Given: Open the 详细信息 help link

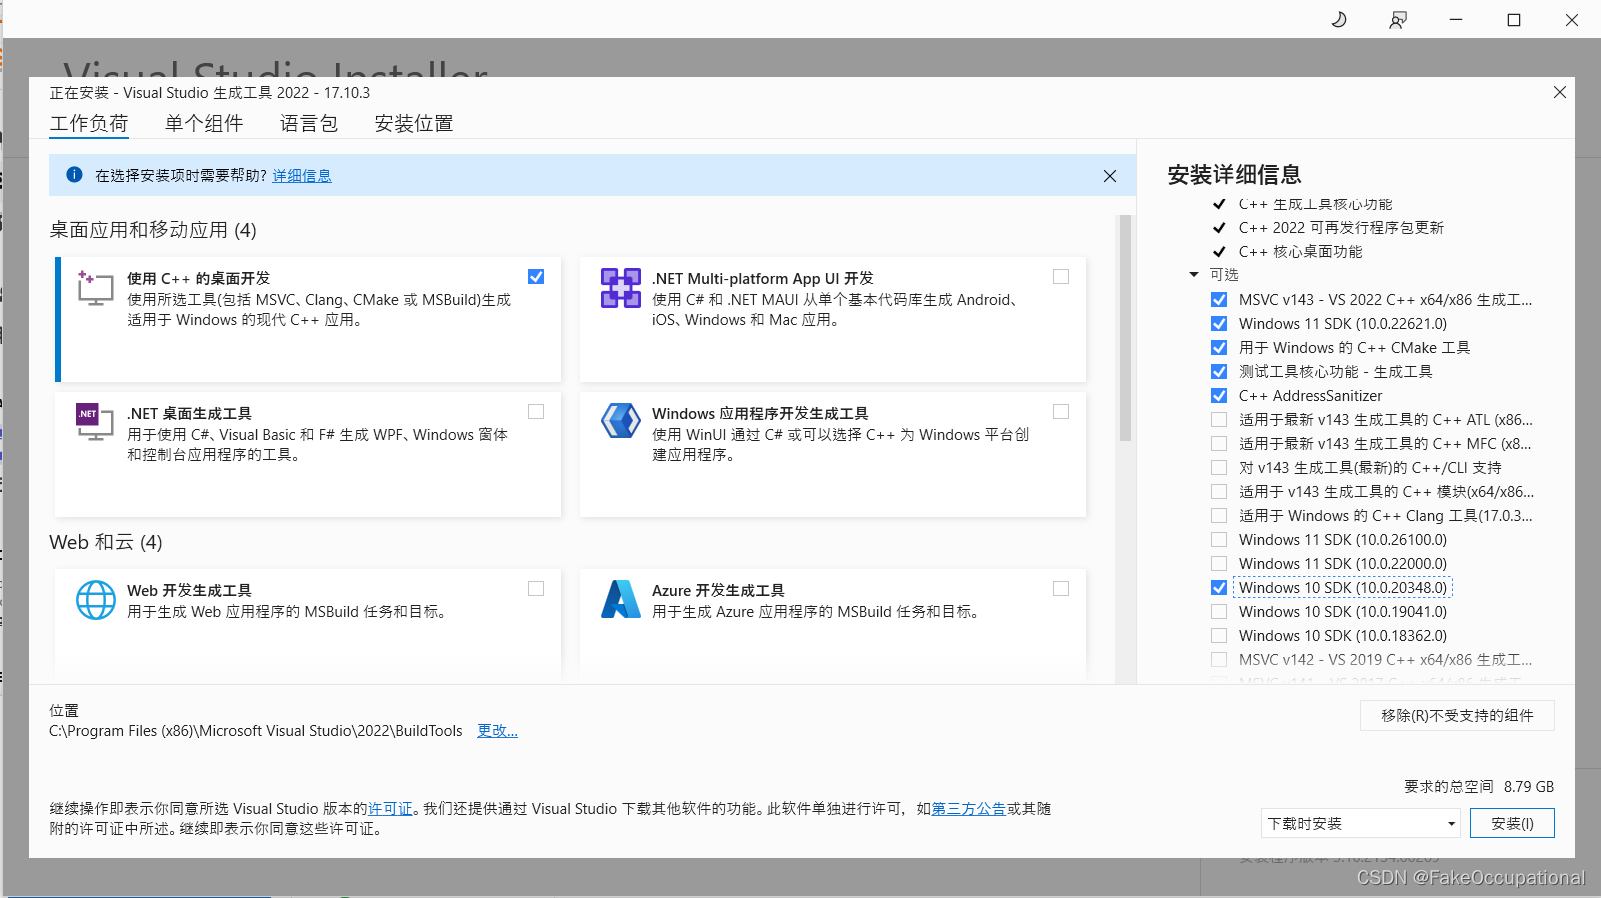Looking at the screenshot, I should pyautogui.click(x=302, y=176).
